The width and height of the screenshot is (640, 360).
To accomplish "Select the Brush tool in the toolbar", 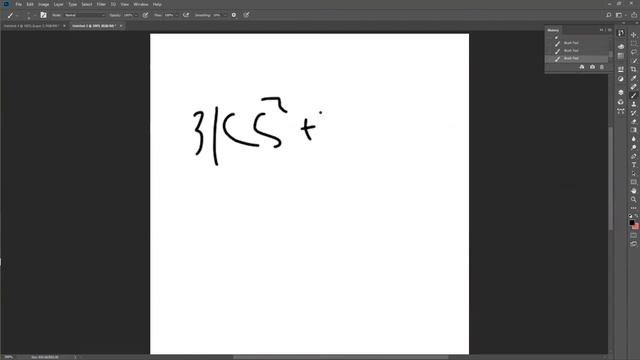I will (x=633, y=95).
